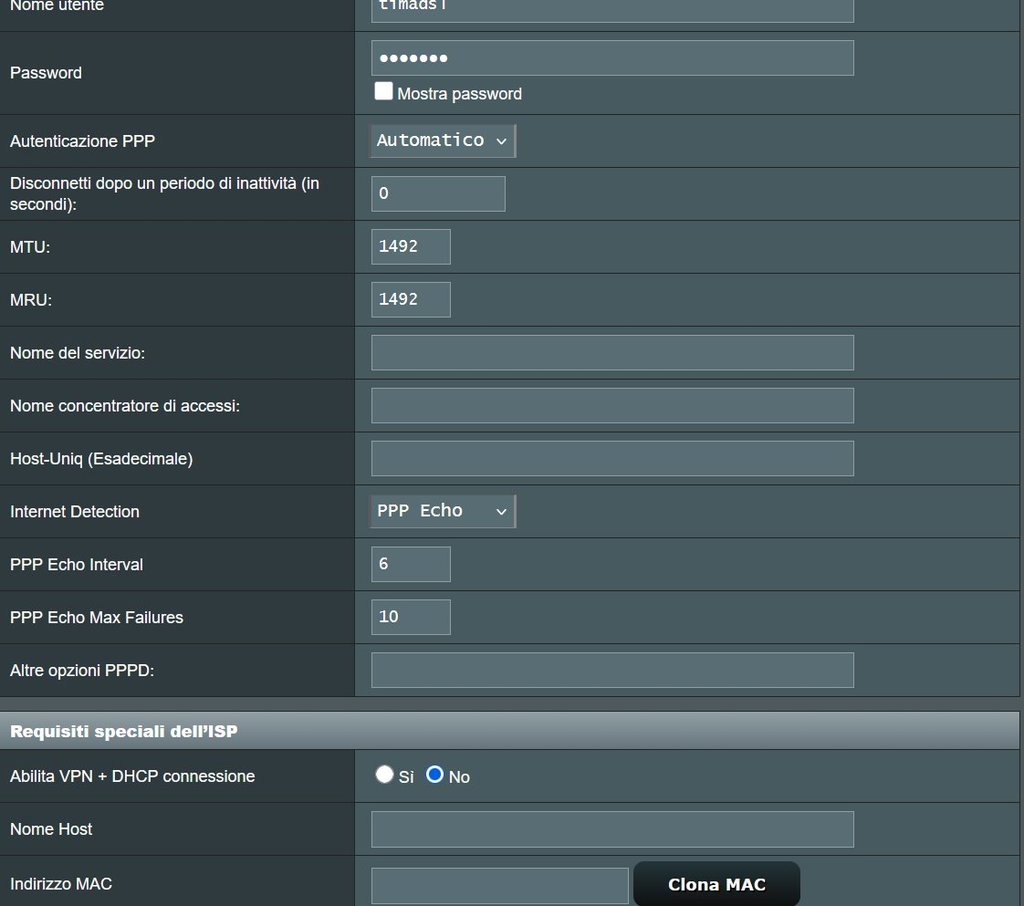Click the Altre opzioni PPPD field
Screen dimensions: 1024x906
(612, 670)
